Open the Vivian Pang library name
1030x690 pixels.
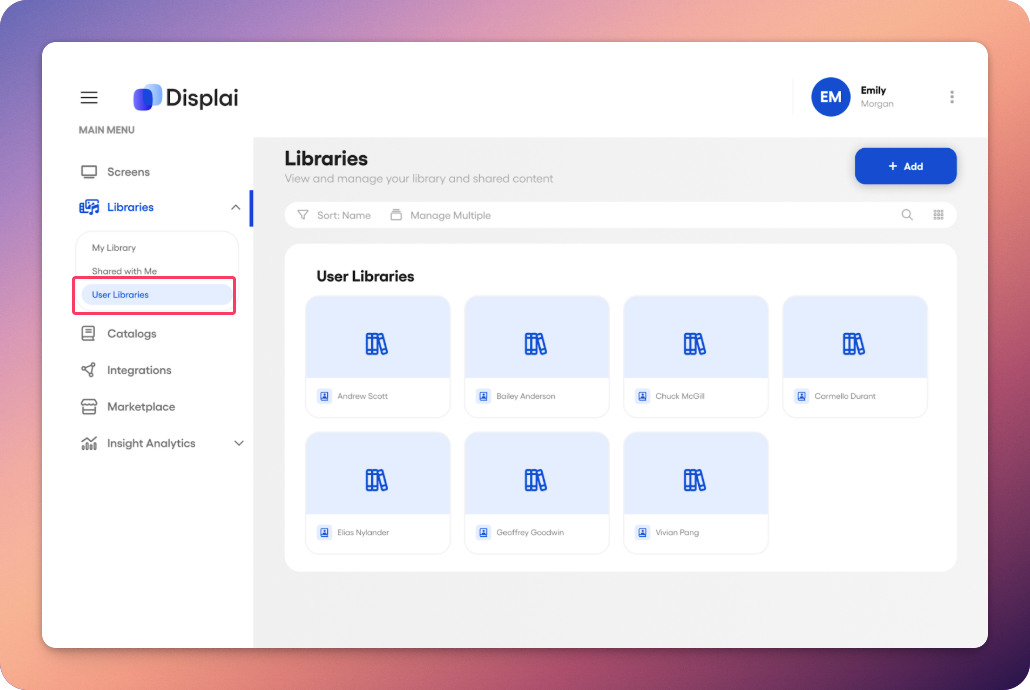point(677,532)
